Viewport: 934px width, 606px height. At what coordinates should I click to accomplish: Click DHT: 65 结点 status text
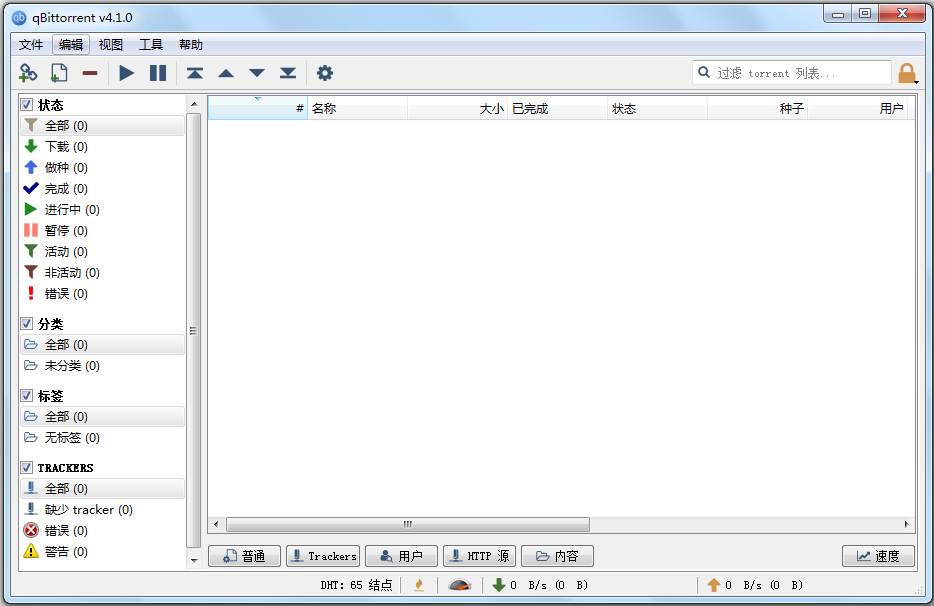[356, 585]
